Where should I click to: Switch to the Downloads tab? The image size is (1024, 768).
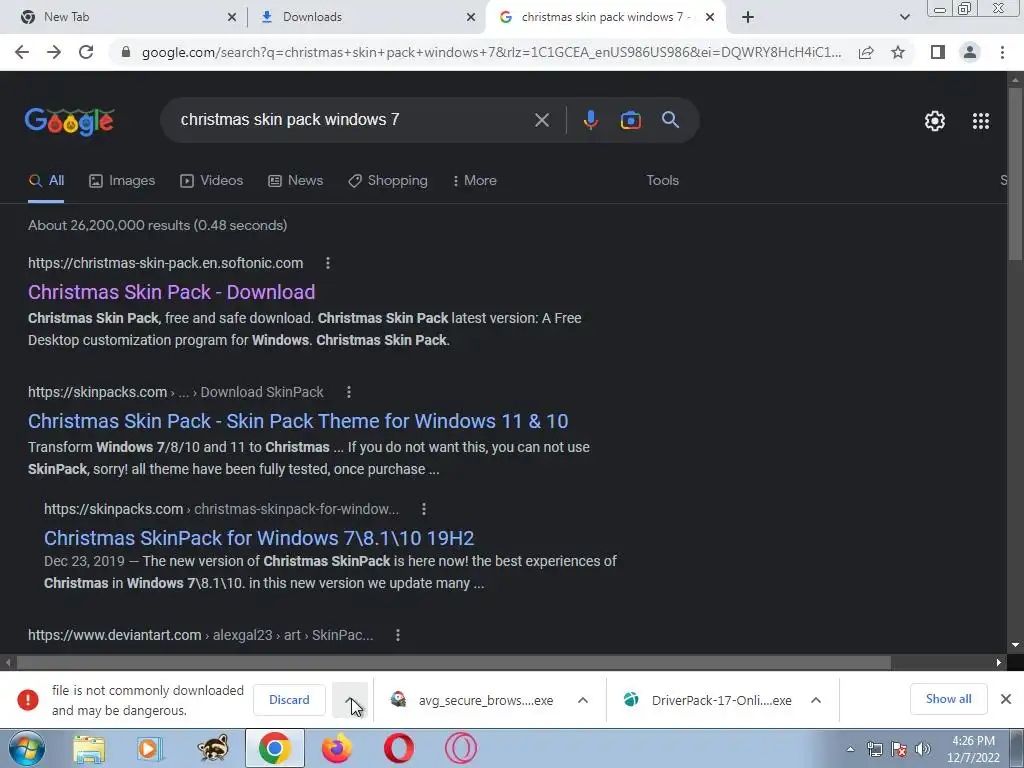pyautogui.click(x=366, y=17)
